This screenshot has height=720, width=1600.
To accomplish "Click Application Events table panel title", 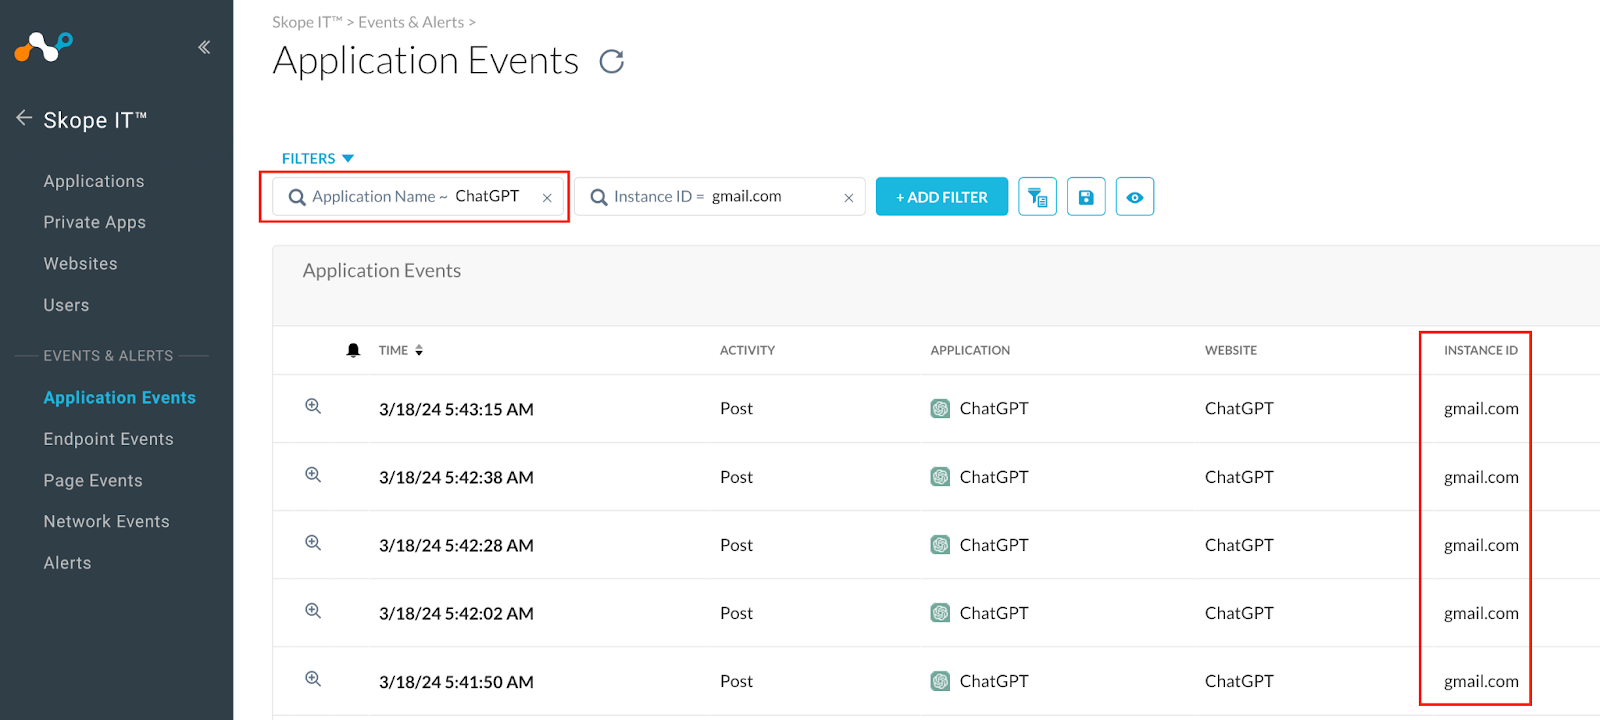I will [382, 271].
